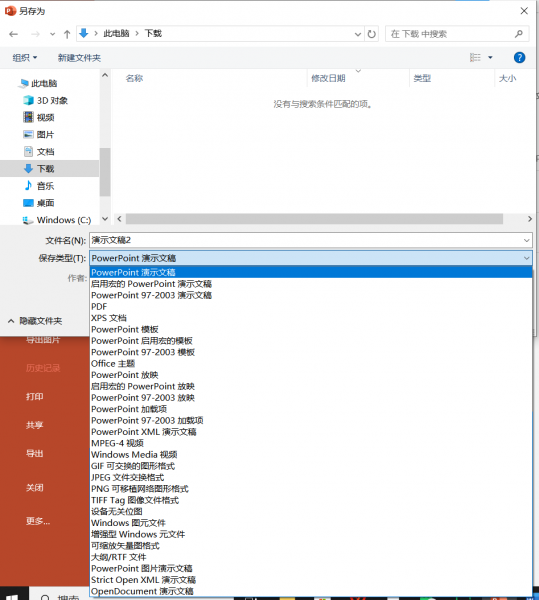Click the horizontal scrollbar right arrow
Viewport: 539px width, 600px height.
point(530,219)
